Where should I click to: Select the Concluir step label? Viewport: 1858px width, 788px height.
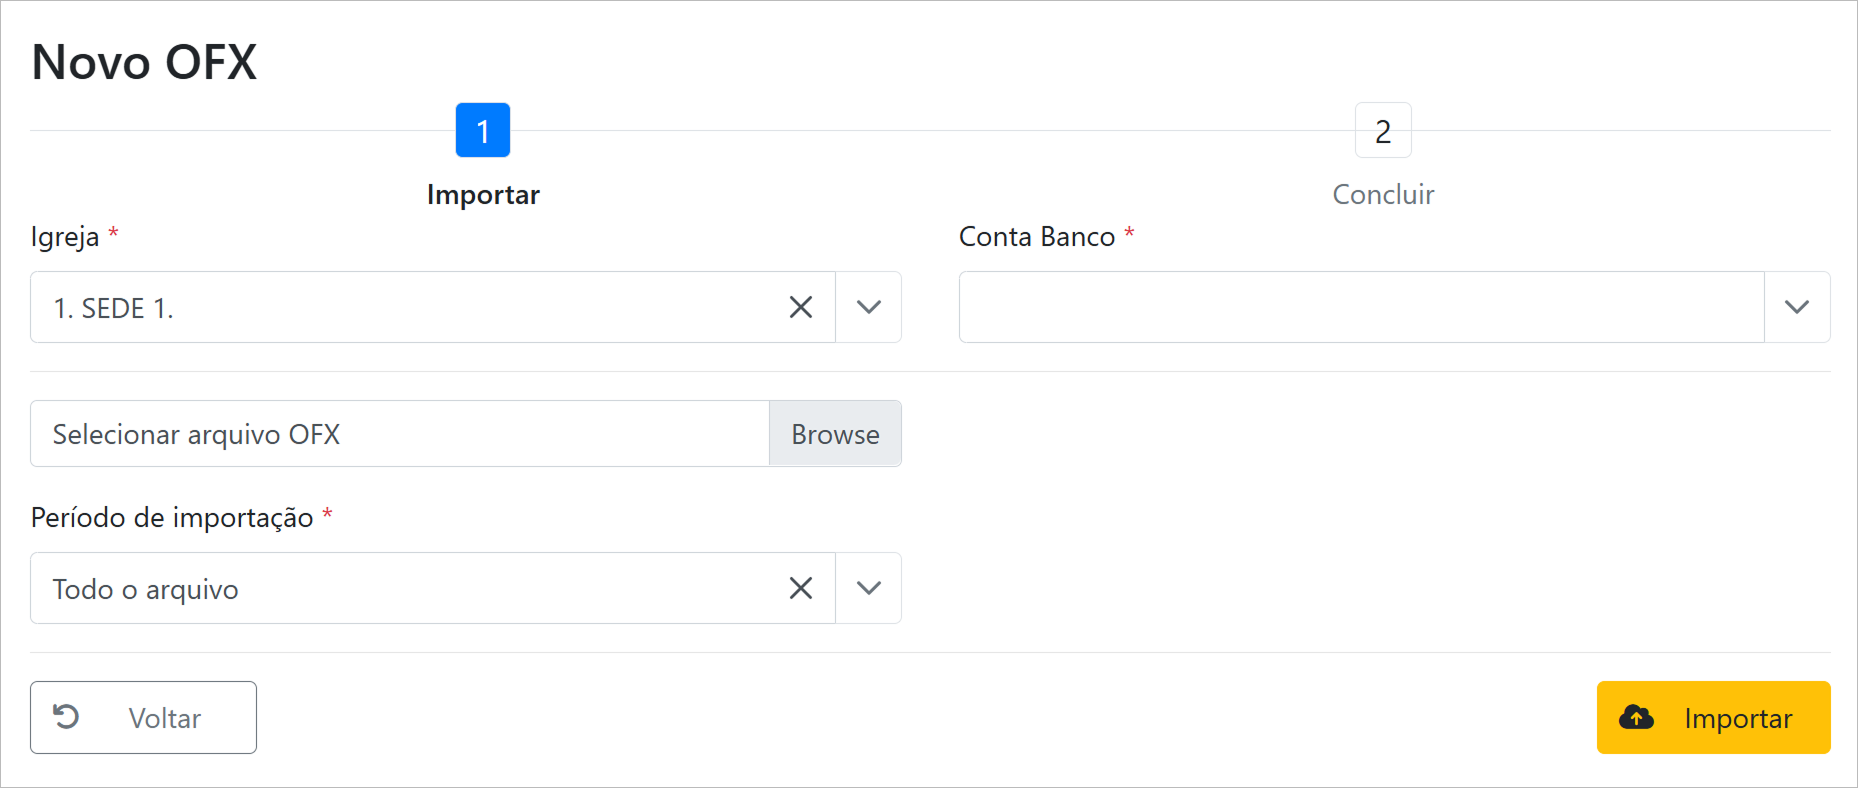[1383, 194]
